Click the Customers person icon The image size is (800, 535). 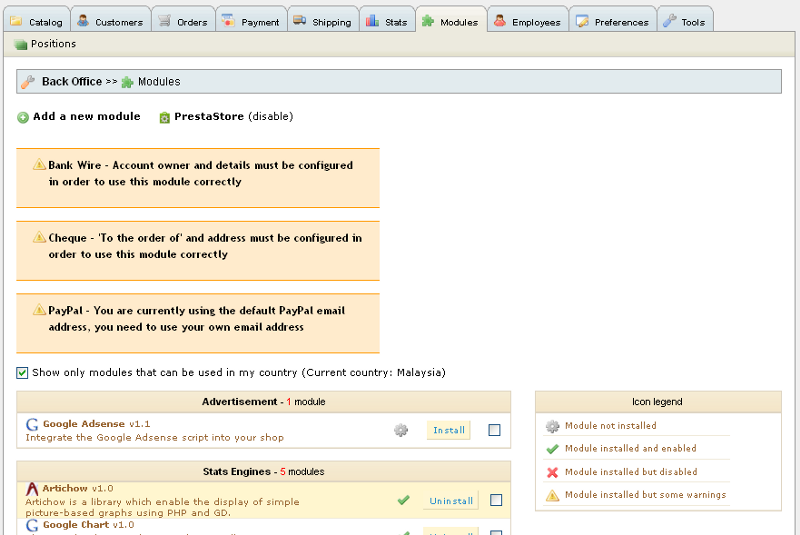(83, 21)
